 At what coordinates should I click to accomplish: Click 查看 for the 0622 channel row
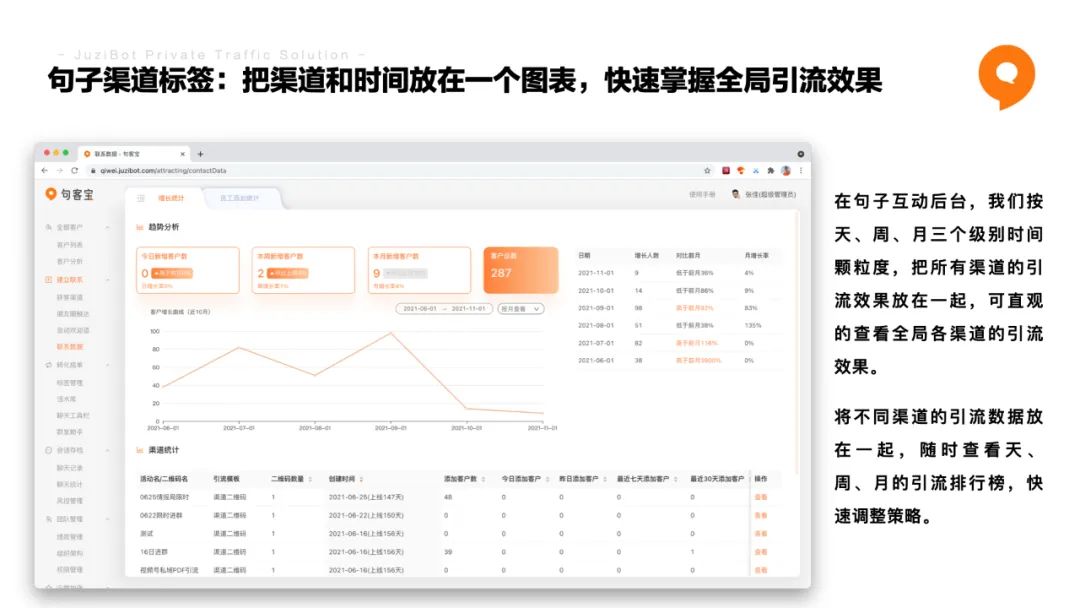point(761,516)
